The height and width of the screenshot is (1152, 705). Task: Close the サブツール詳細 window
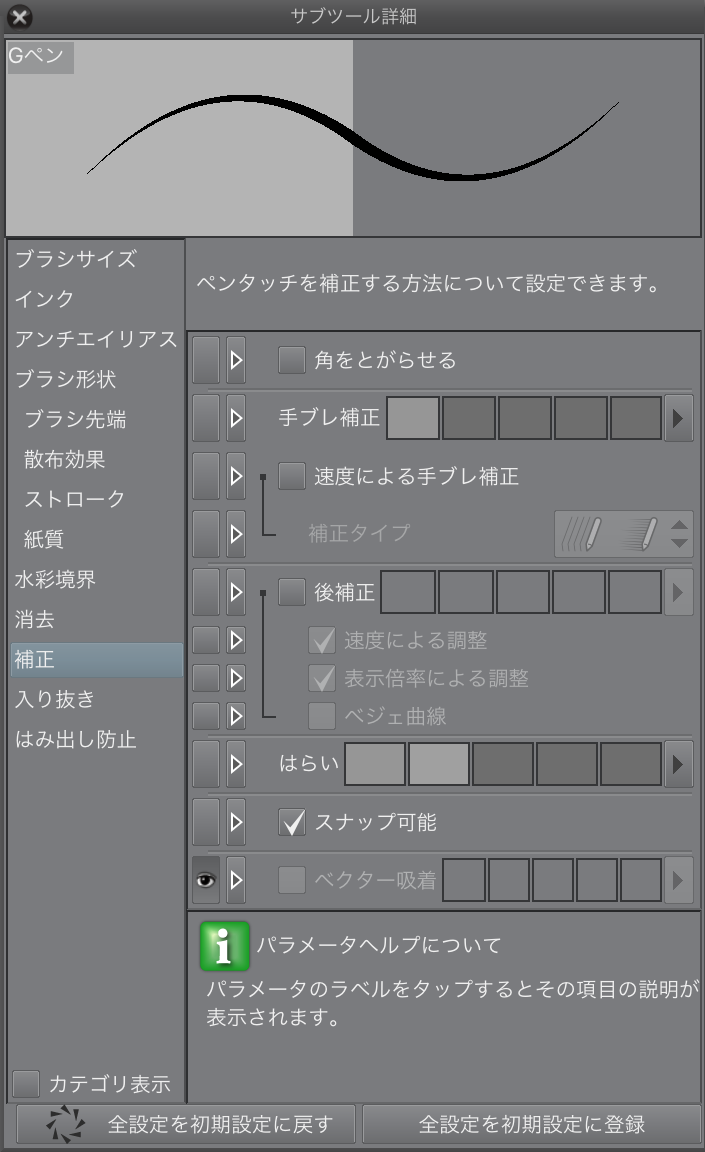pos(19,16)
